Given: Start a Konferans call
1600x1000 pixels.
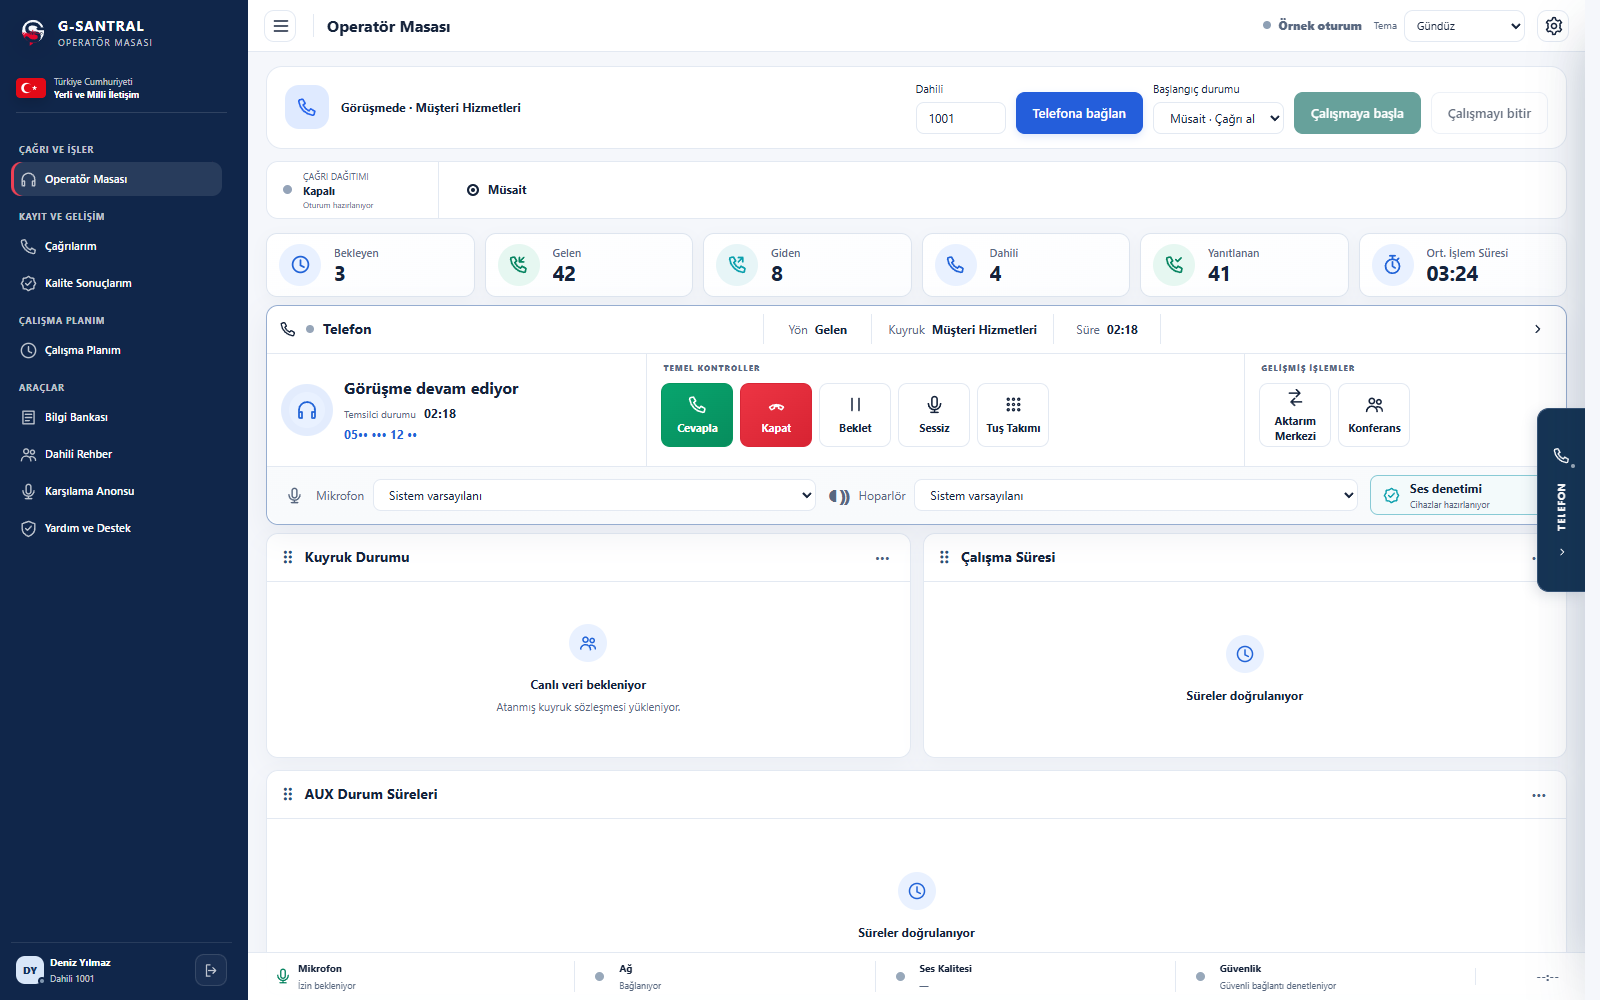Looking at the screenshot, I should pyautogui.click(x=1374, y=415).
